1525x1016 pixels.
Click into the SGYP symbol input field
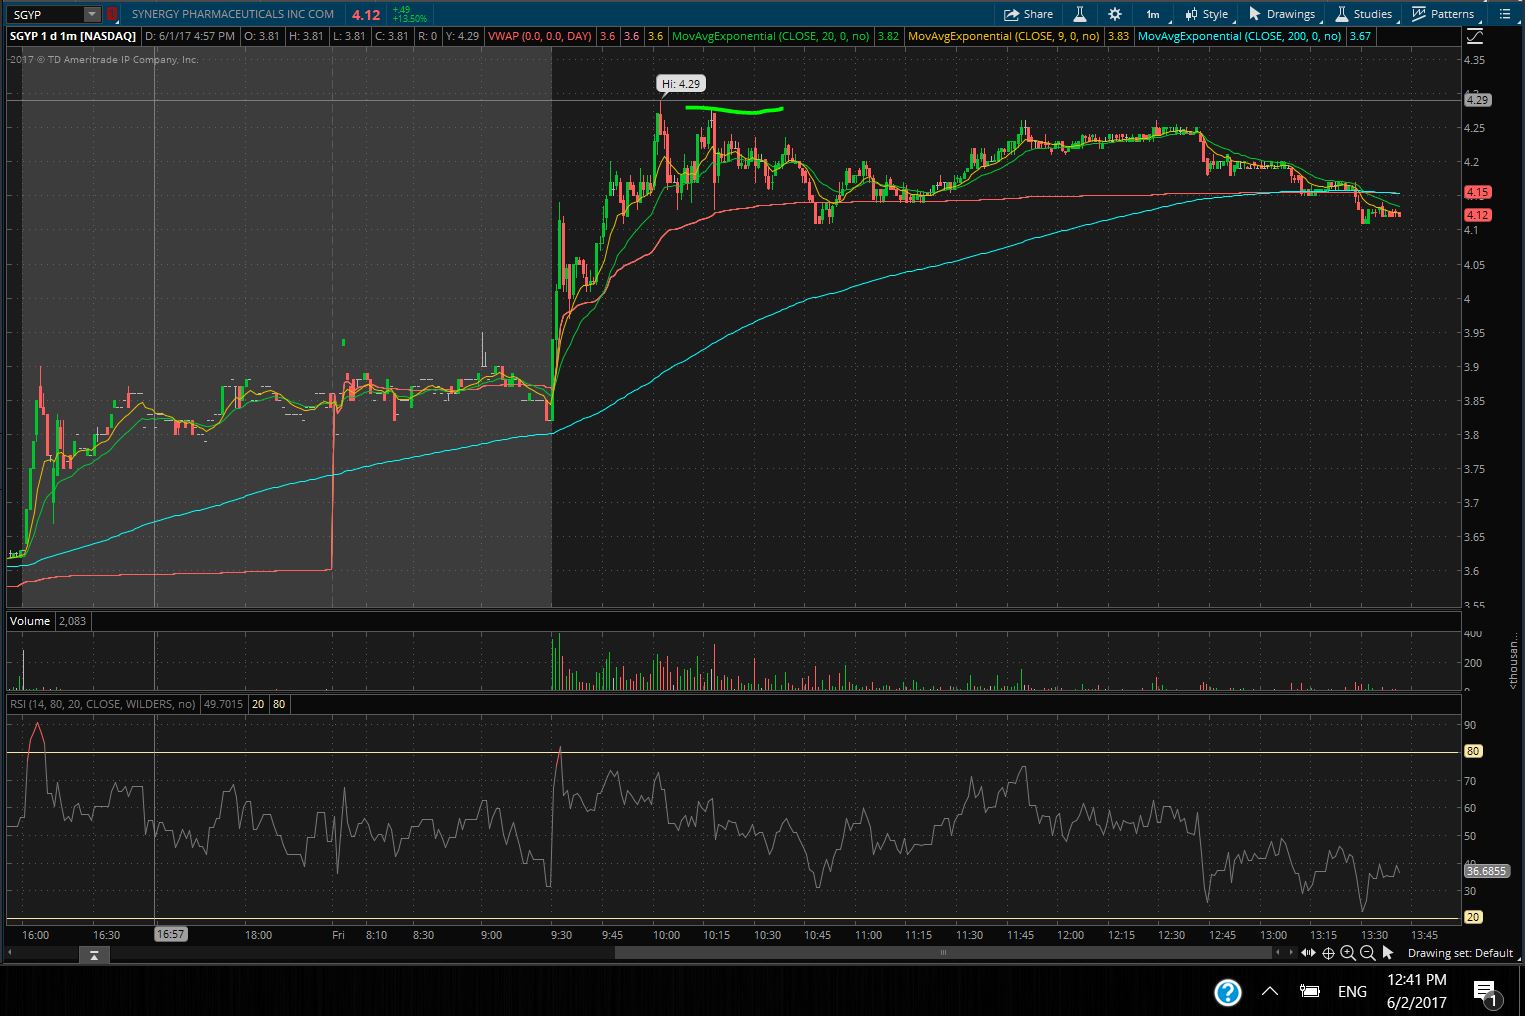pos(44,14)
